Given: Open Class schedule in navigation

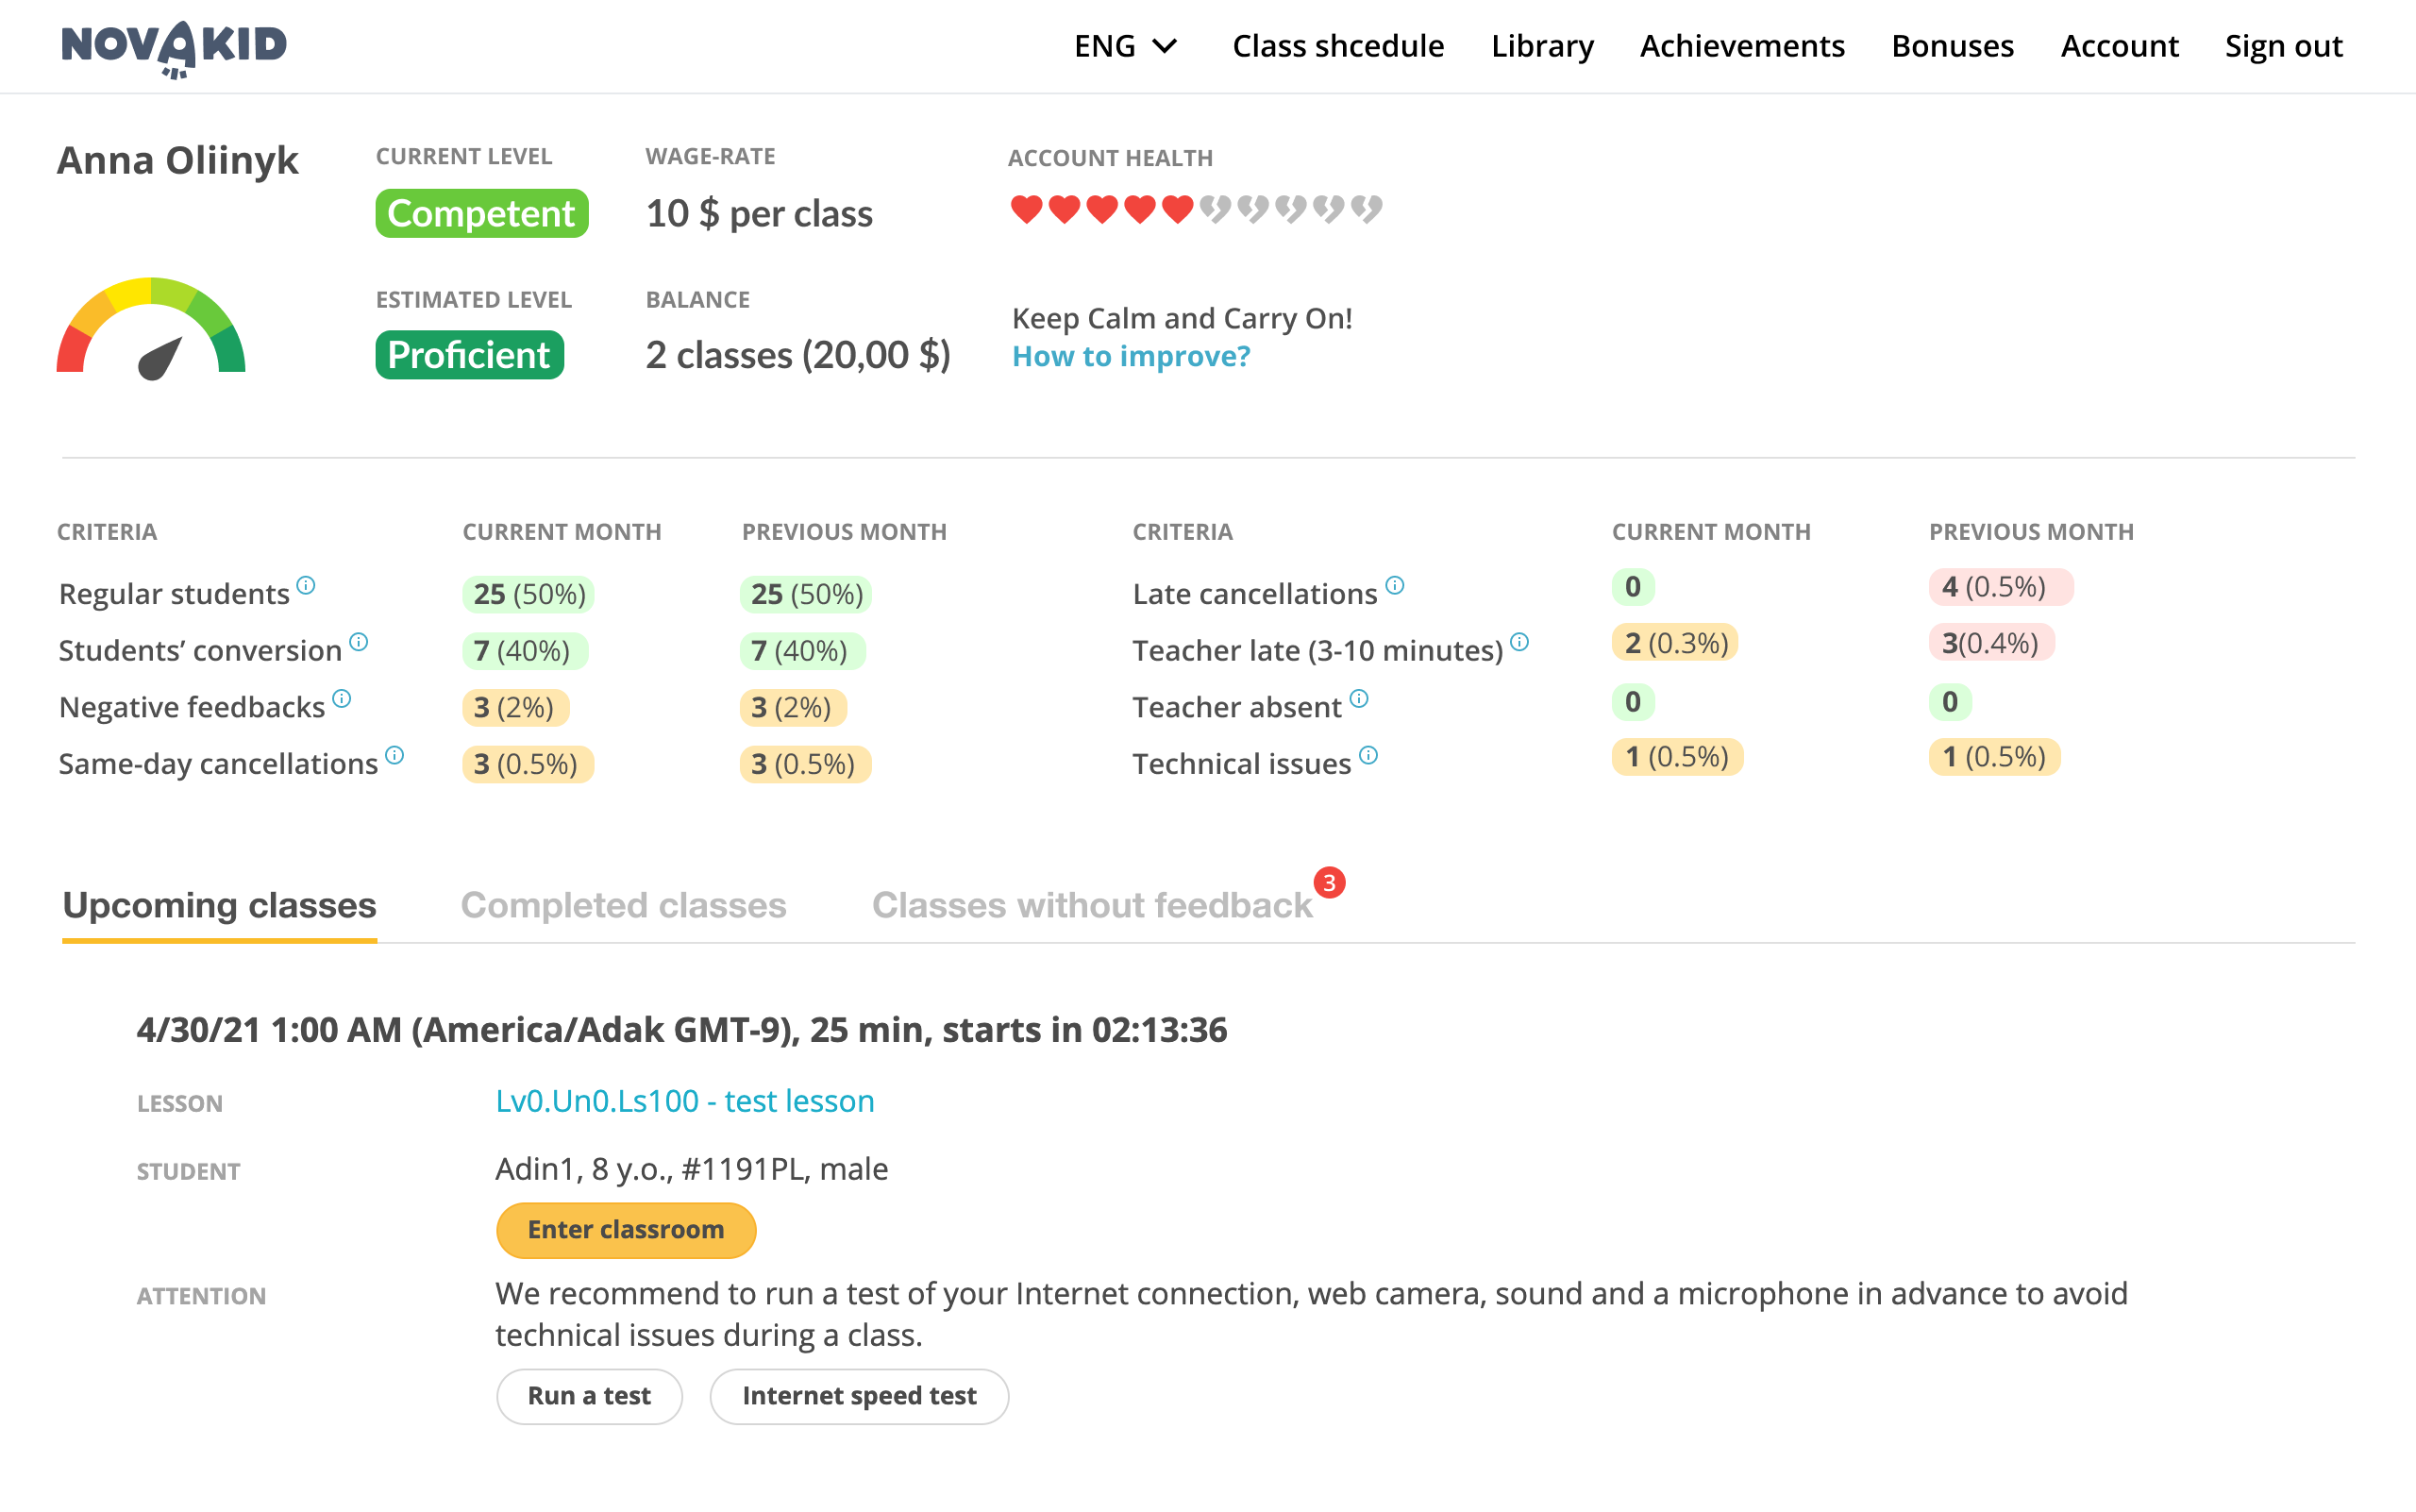Looking at the screenshot, I should pos(1337,46).
